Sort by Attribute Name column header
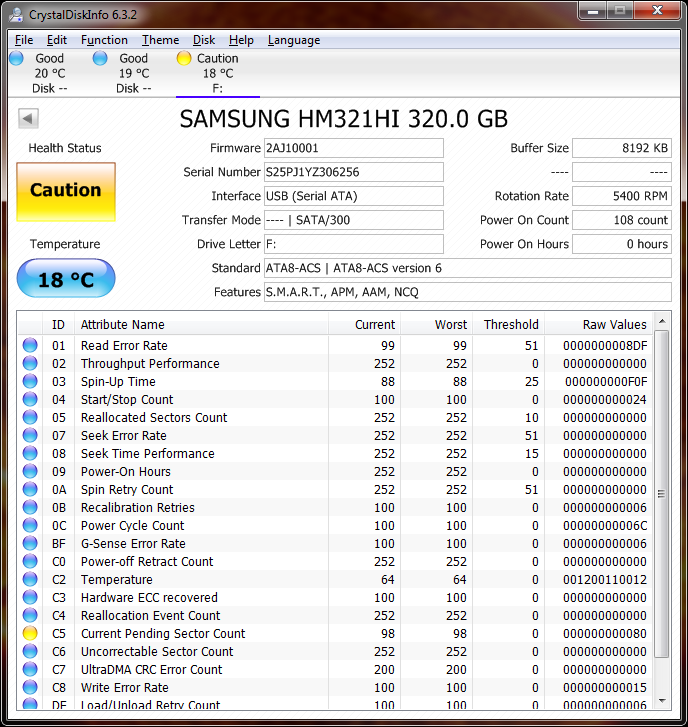Image resolution: width=688 pixels, height=727 pixels. click(201, 325)
